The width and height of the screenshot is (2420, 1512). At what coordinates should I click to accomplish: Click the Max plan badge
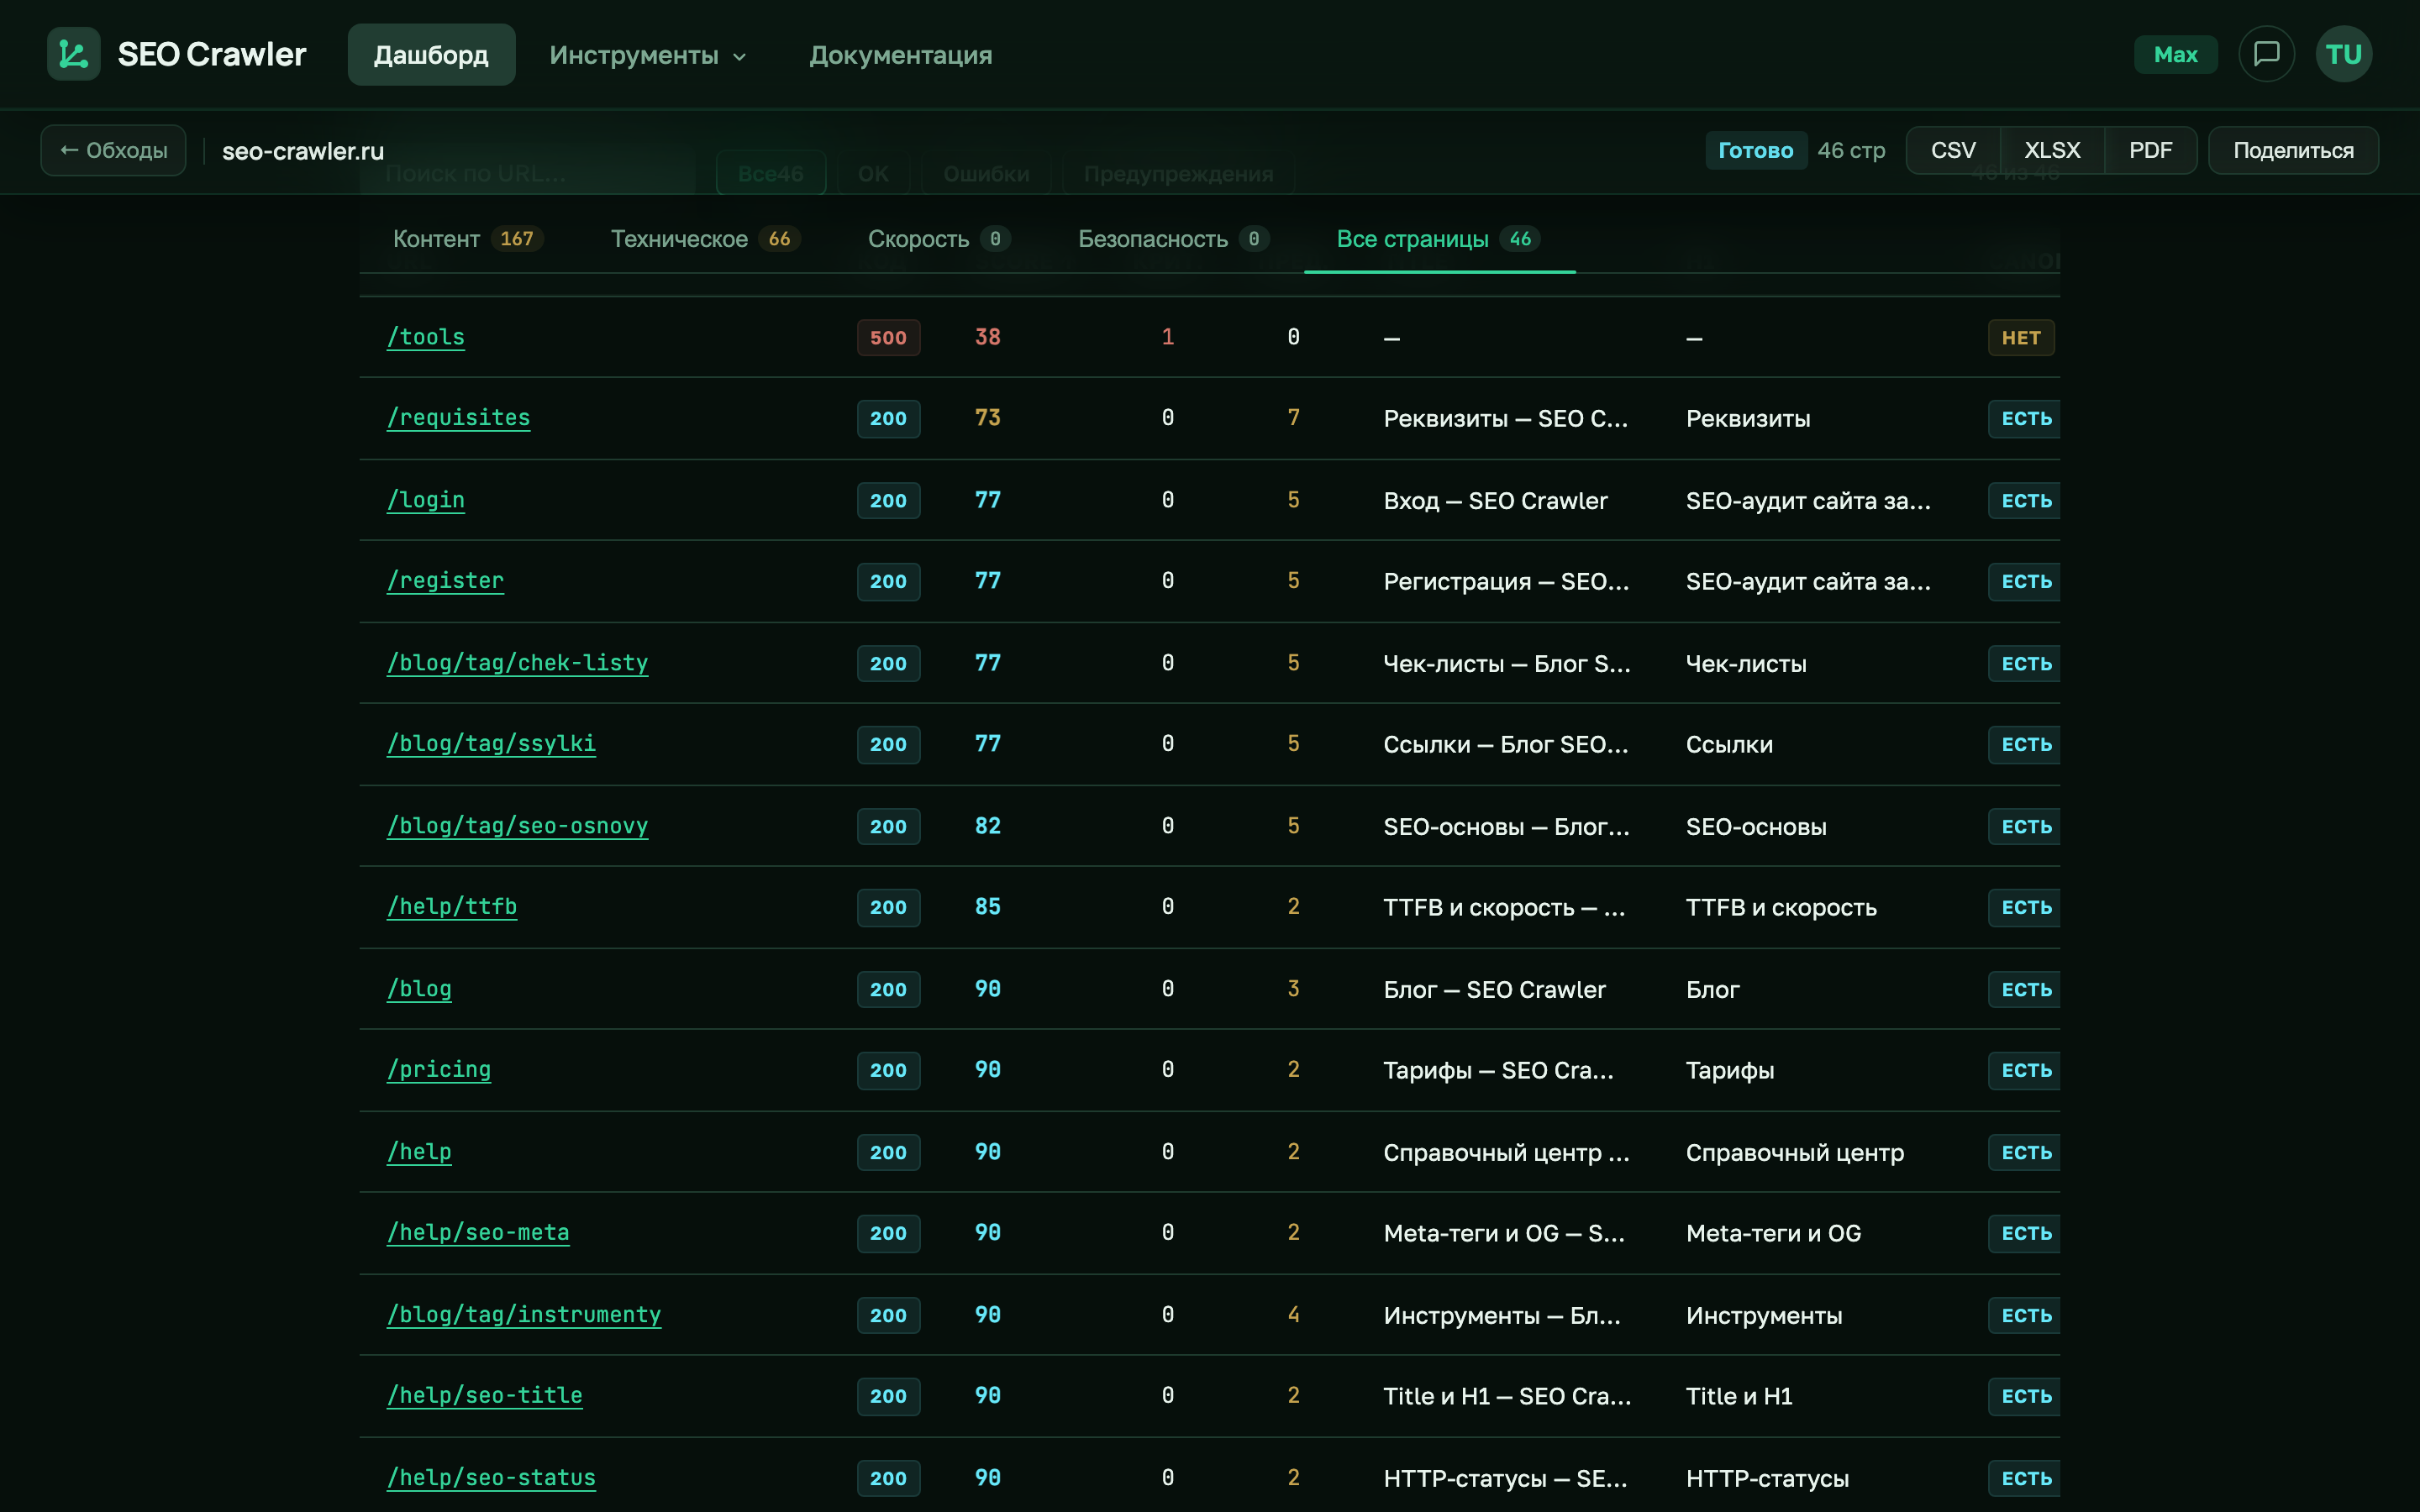click(2175, 55)
